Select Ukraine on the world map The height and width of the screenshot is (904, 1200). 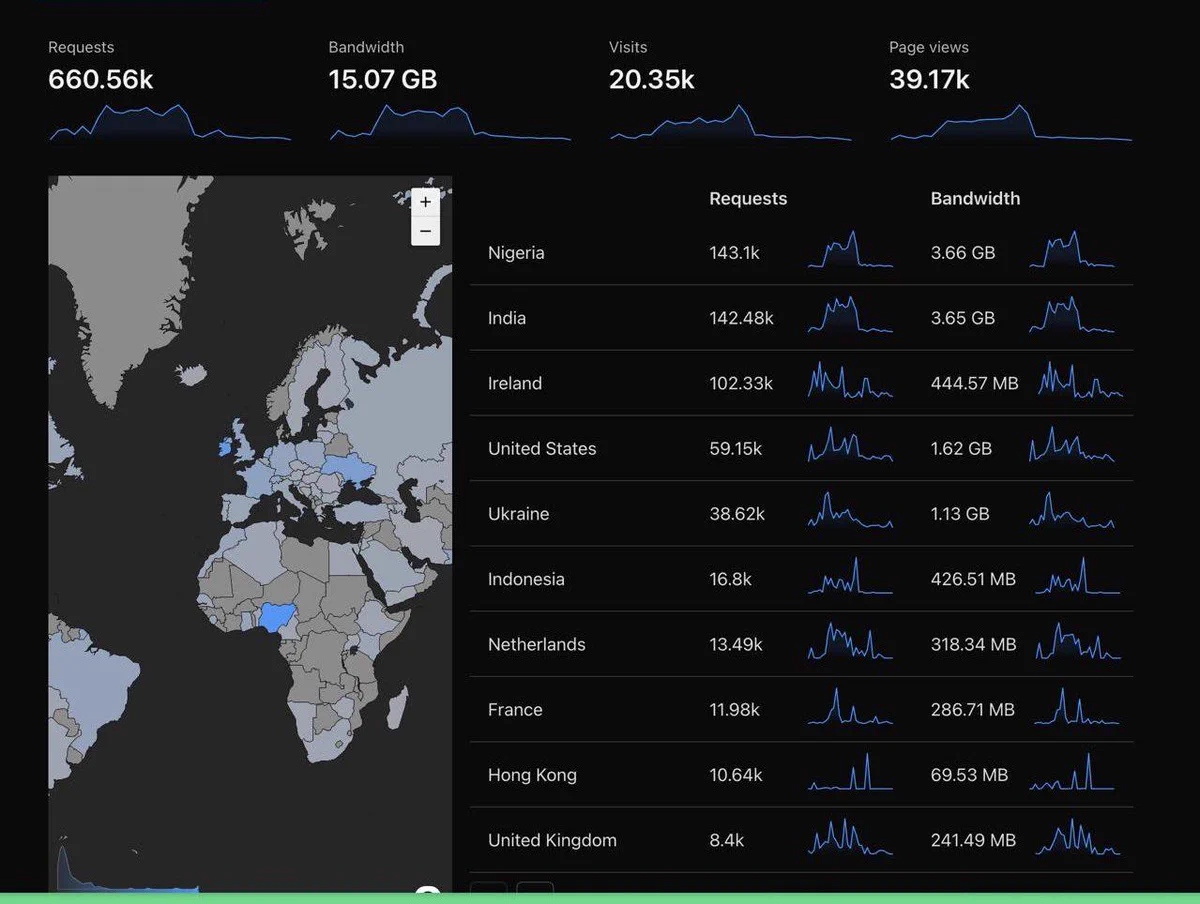click(x=350, y=466)
